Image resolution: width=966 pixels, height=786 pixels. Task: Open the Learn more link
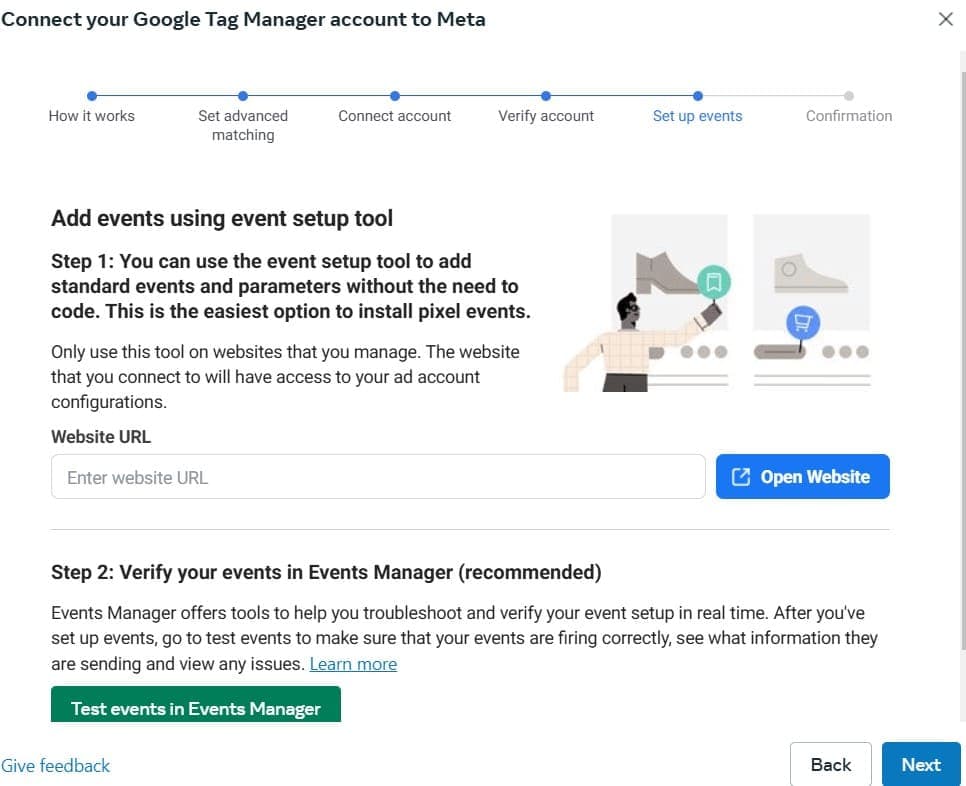353,663
